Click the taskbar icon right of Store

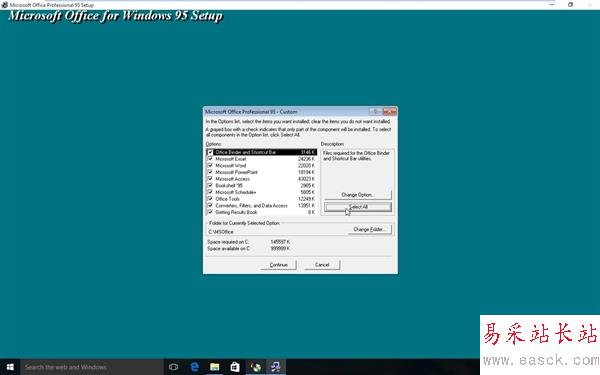(255, 367)
